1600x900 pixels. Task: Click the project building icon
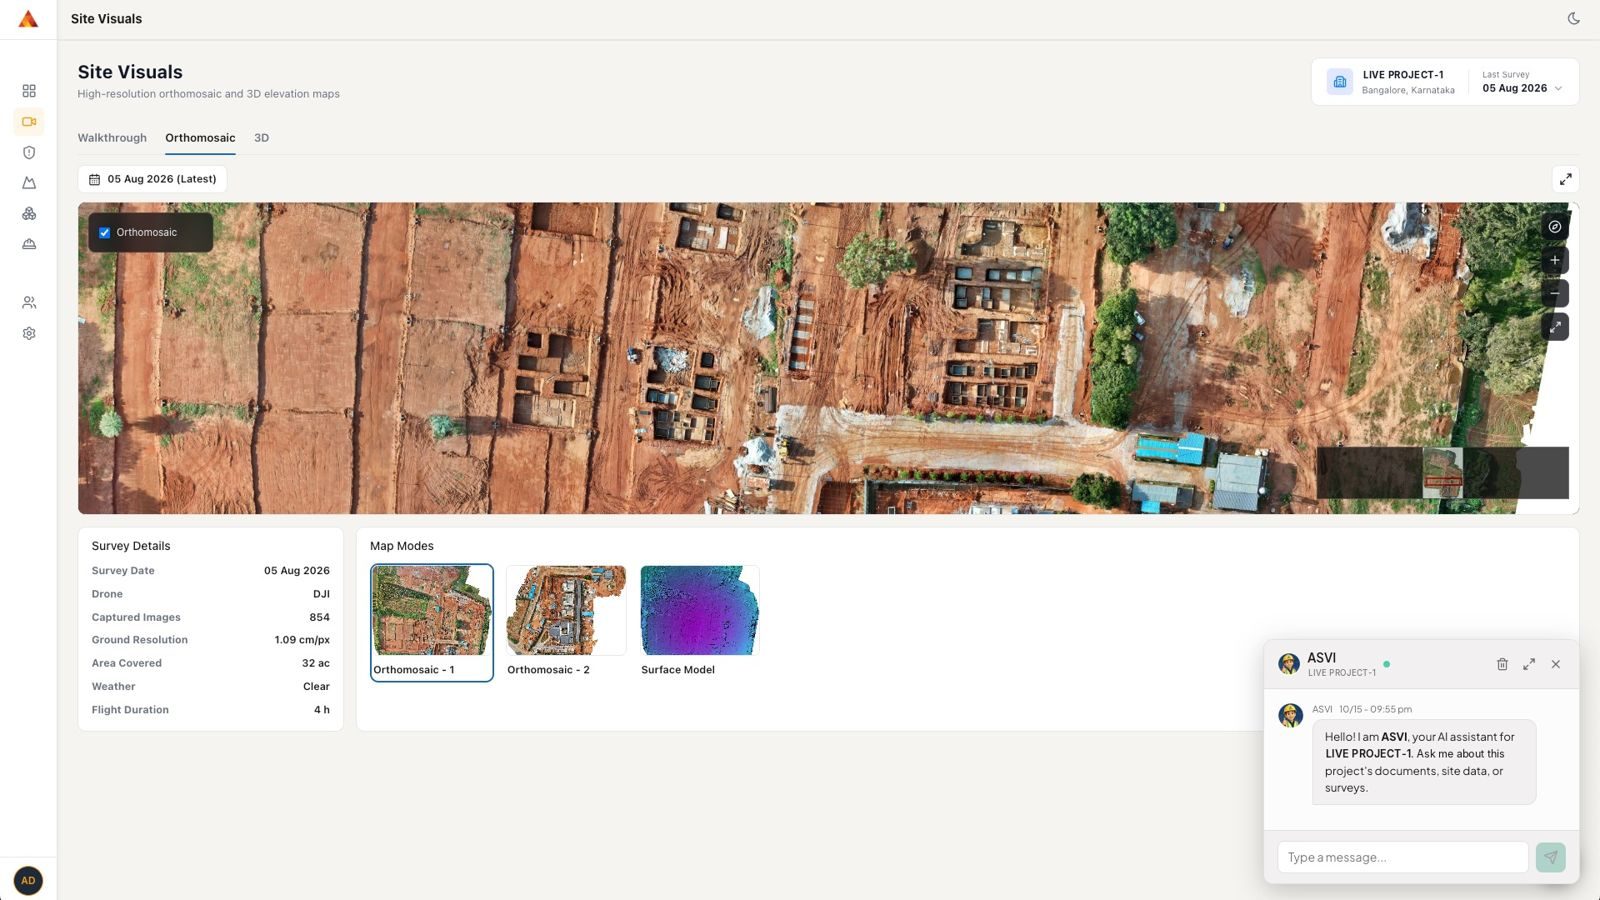(1340, 82)
